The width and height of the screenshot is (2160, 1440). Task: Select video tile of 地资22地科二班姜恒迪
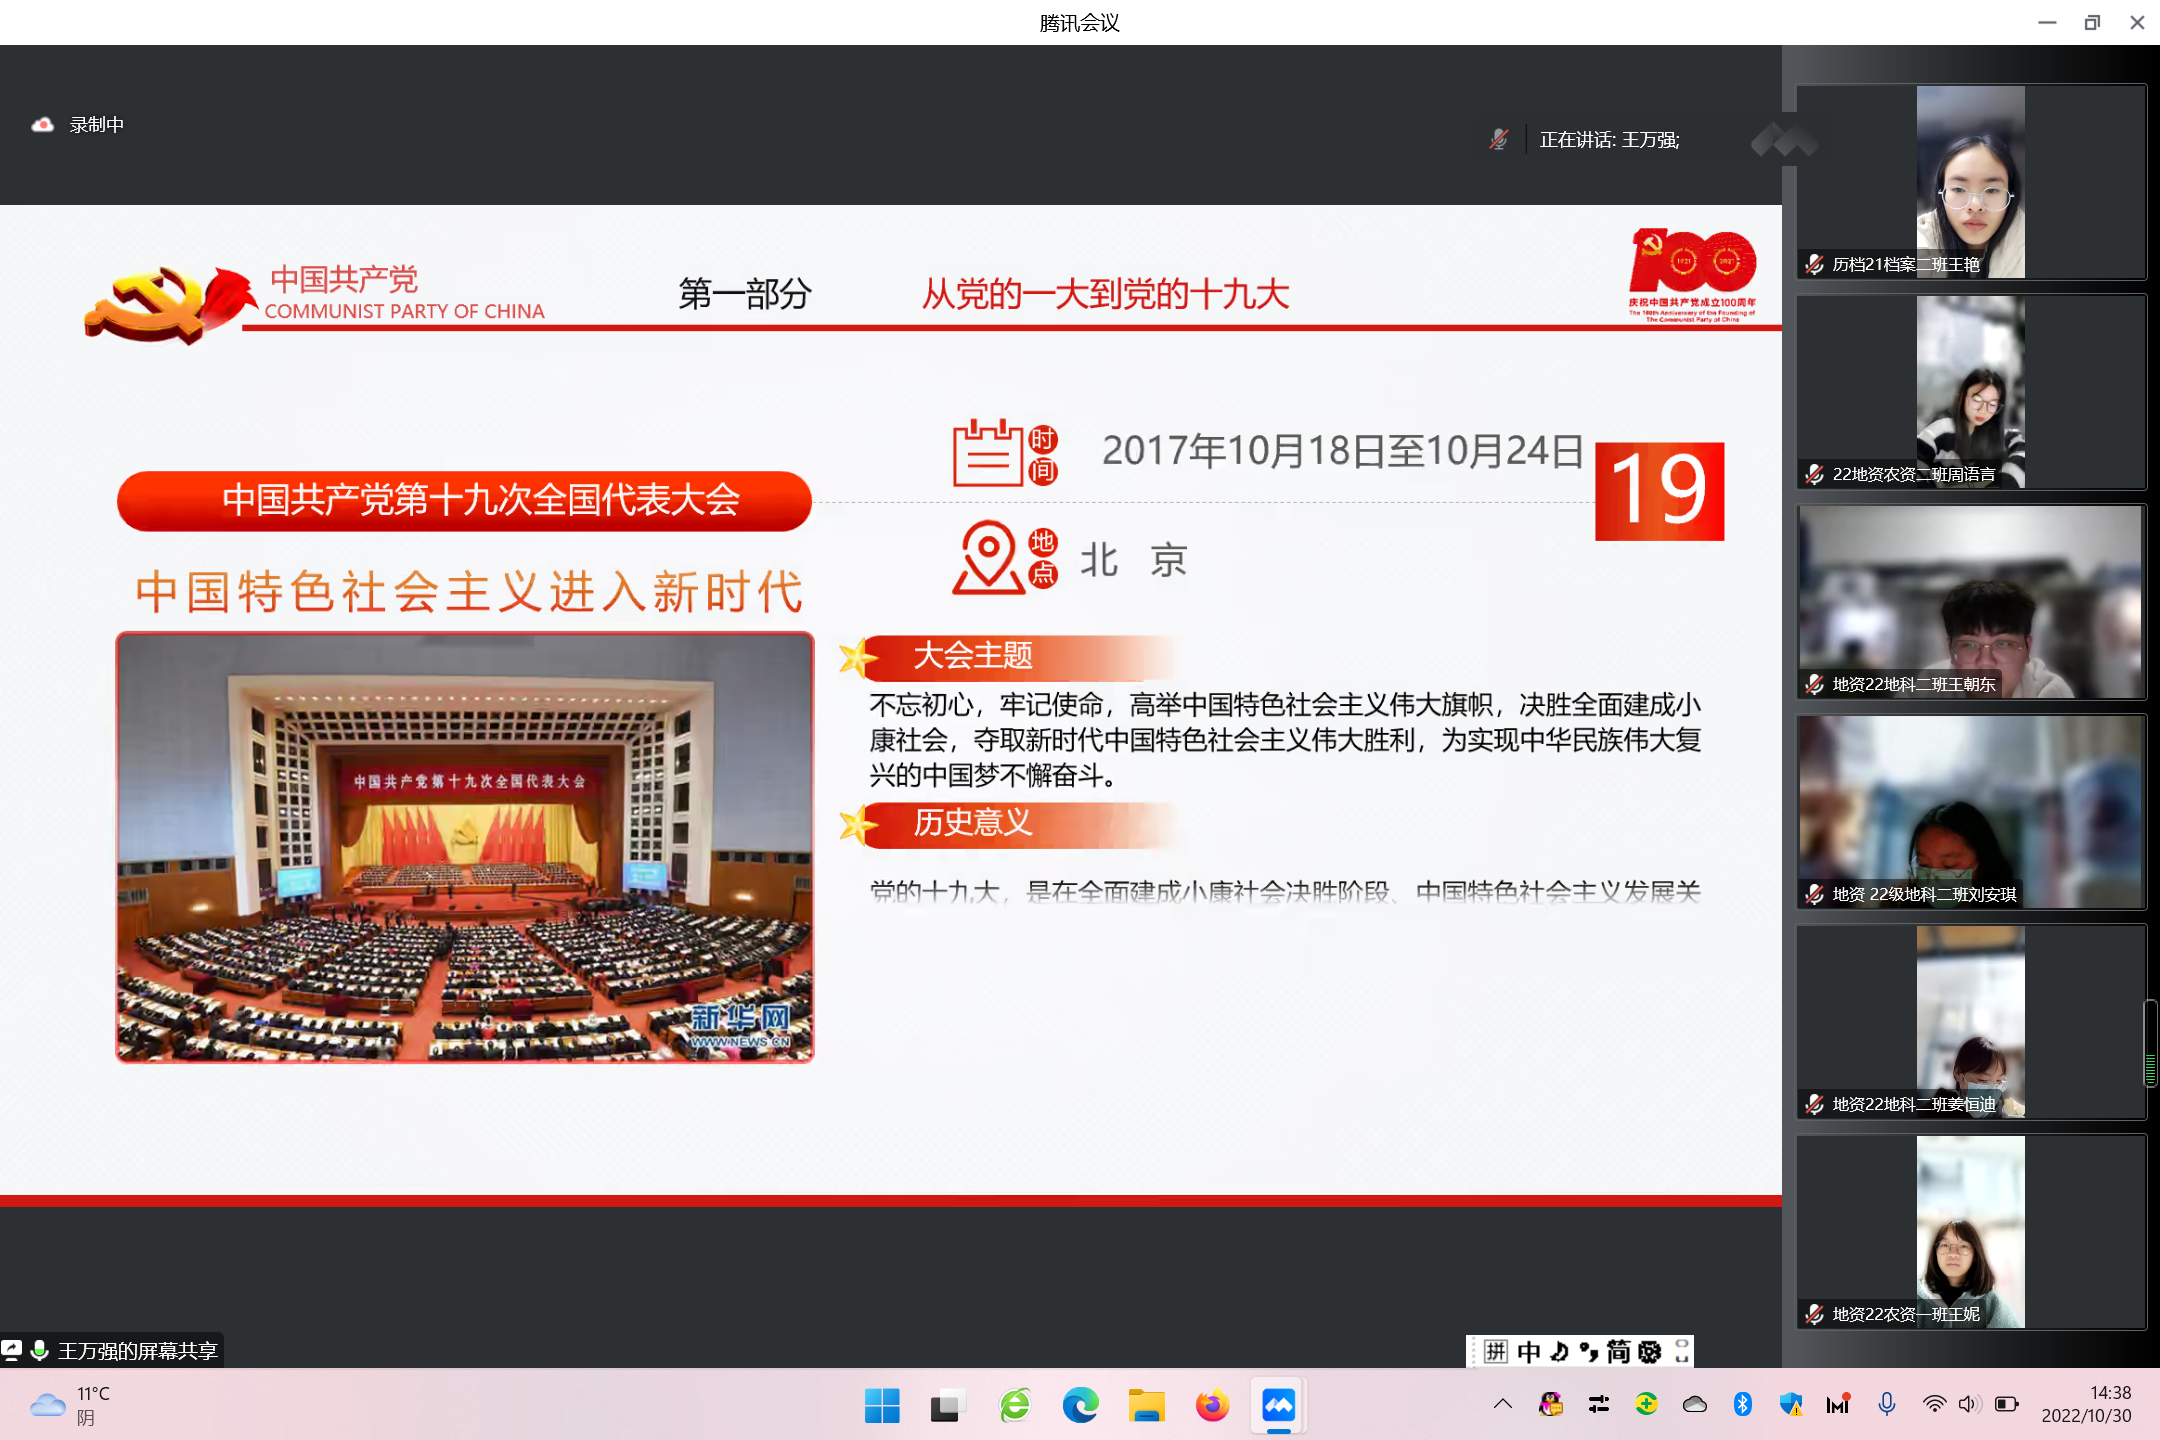(1970, 1022)
